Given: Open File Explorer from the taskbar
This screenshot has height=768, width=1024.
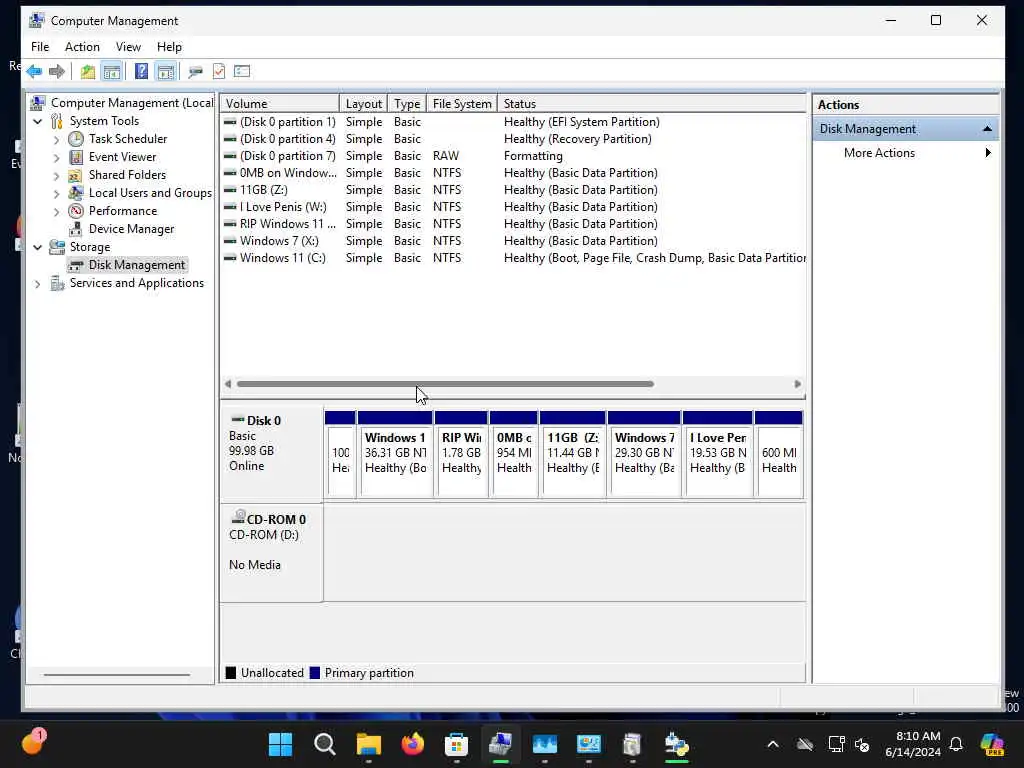Looking at the screenshot, I should pos(368,744).
